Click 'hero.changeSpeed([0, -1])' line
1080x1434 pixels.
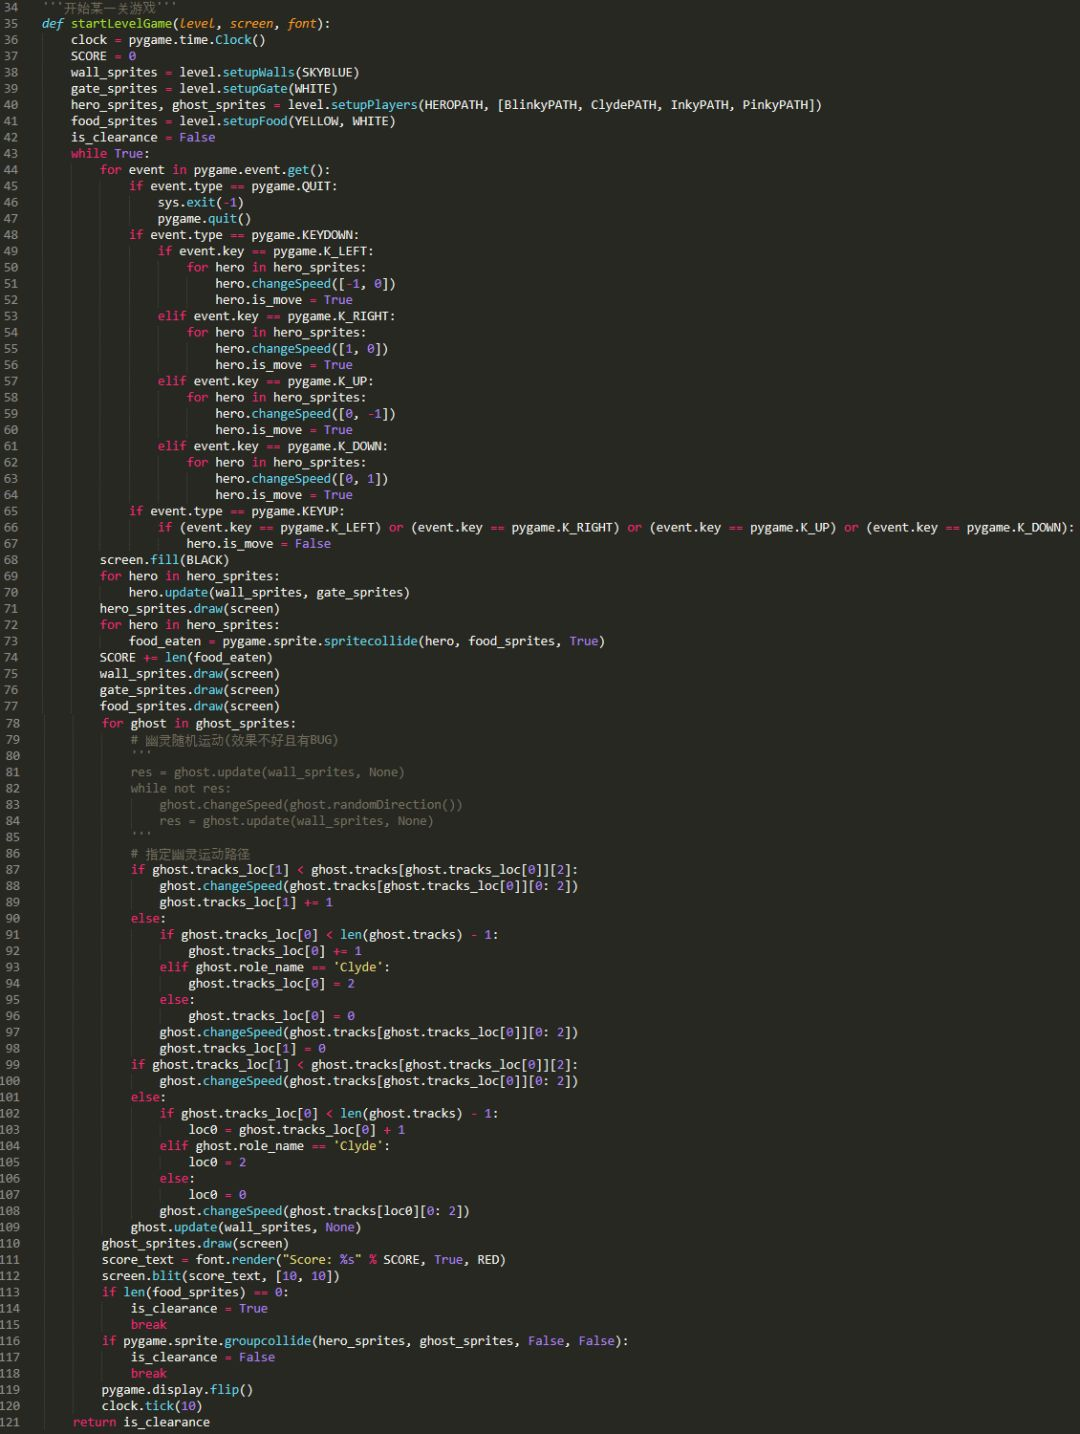click(305, 414)
